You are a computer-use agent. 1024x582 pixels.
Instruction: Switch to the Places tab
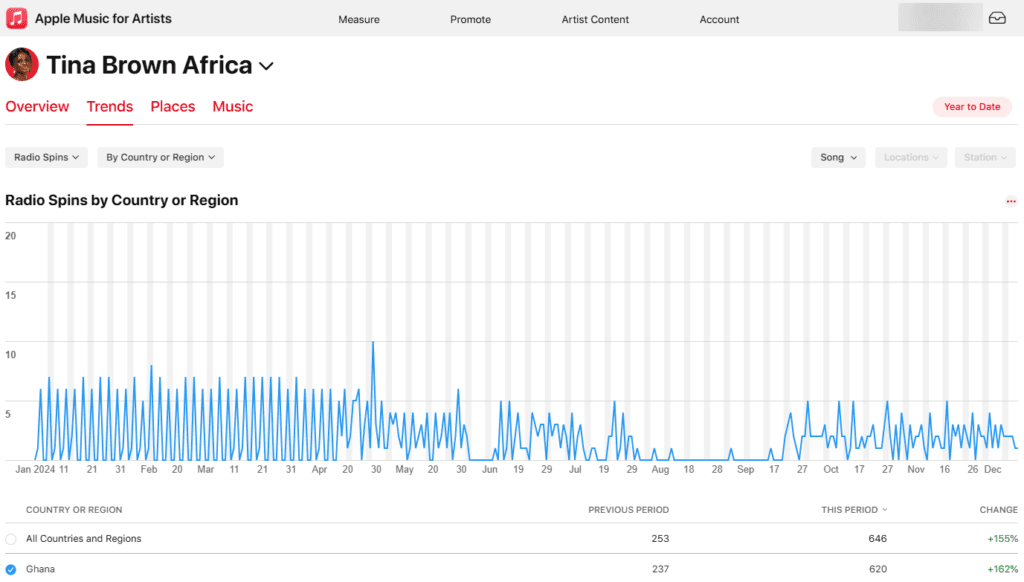point(172,107)
